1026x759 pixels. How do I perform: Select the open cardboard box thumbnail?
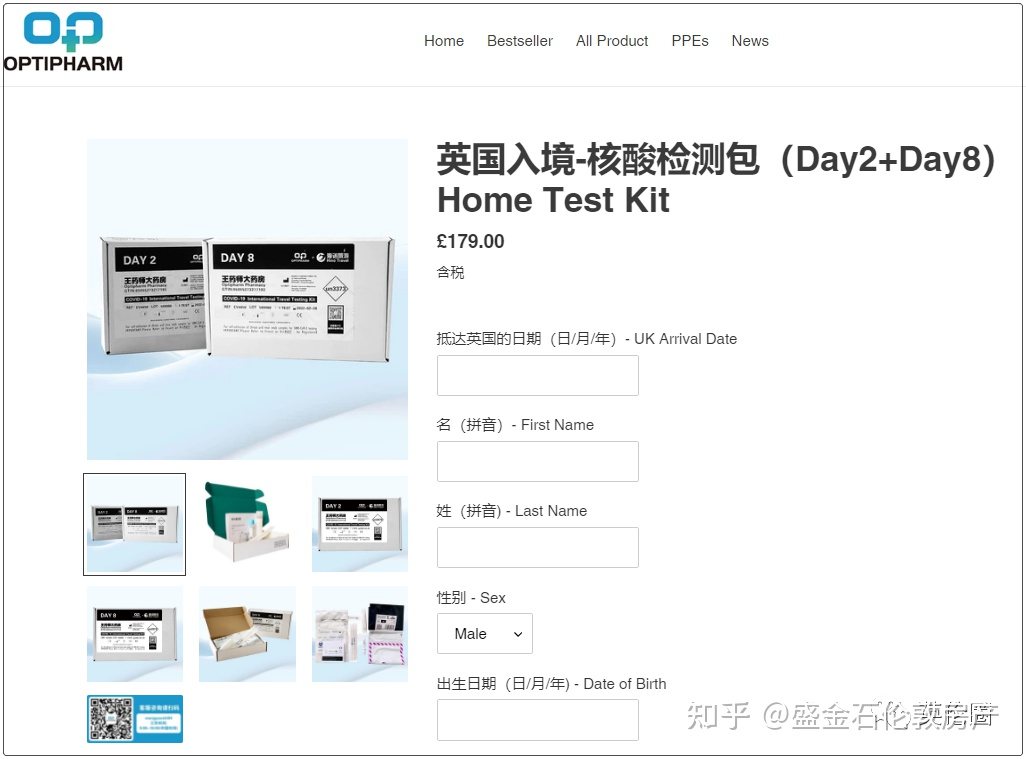(247, 634)
